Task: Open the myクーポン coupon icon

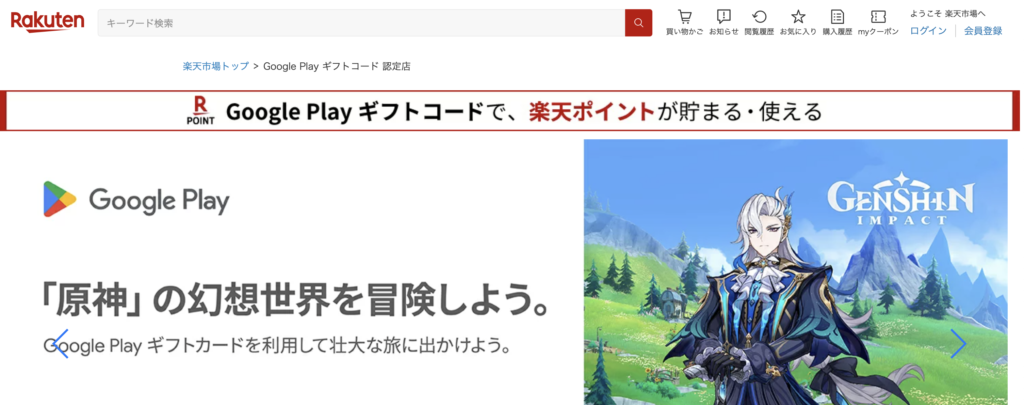Action: (878, 22)
